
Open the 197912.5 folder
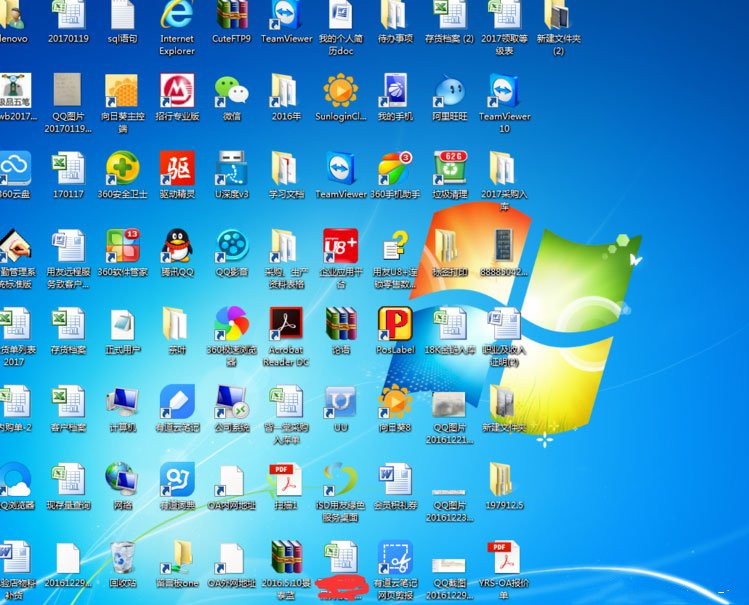504,486
